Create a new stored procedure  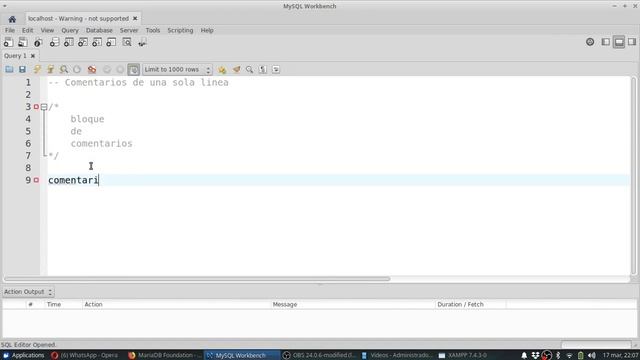pos(97,42)
